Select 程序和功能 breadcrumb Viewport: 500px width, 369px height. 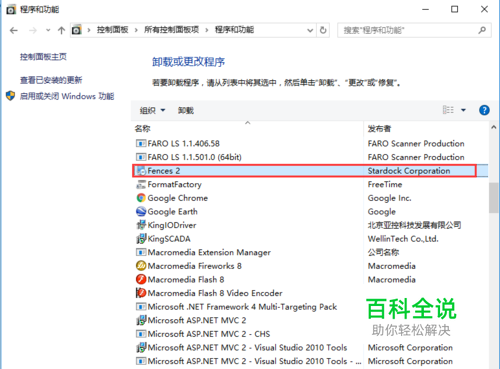click(234, 30)
